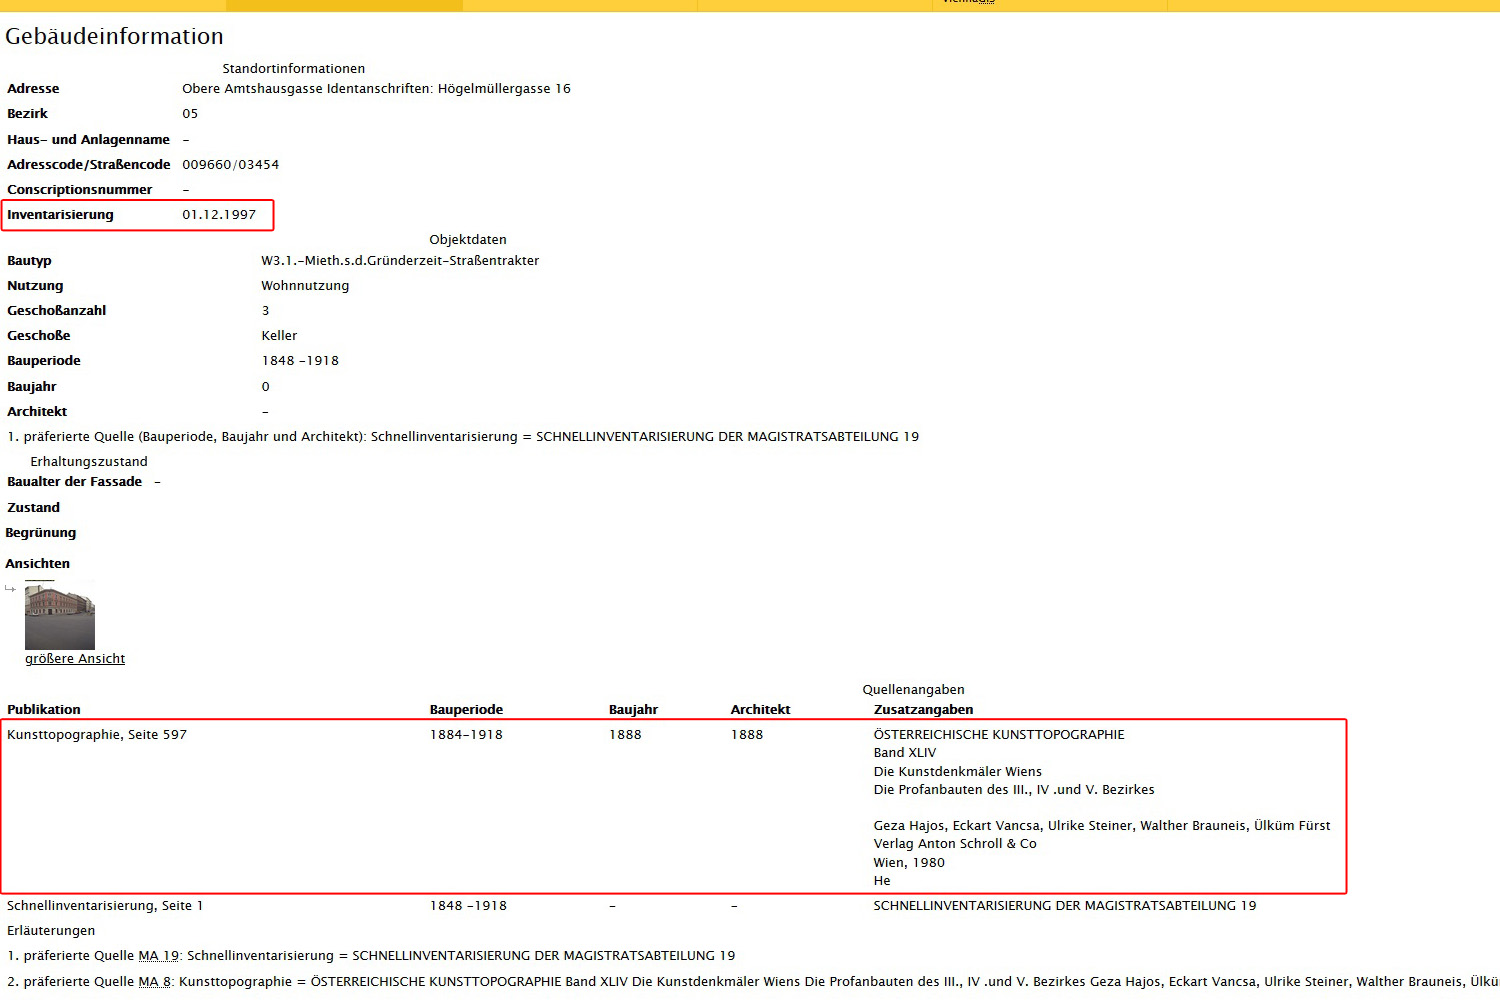Select the 'Wohnnutzung' value

[x=305, y=285]
